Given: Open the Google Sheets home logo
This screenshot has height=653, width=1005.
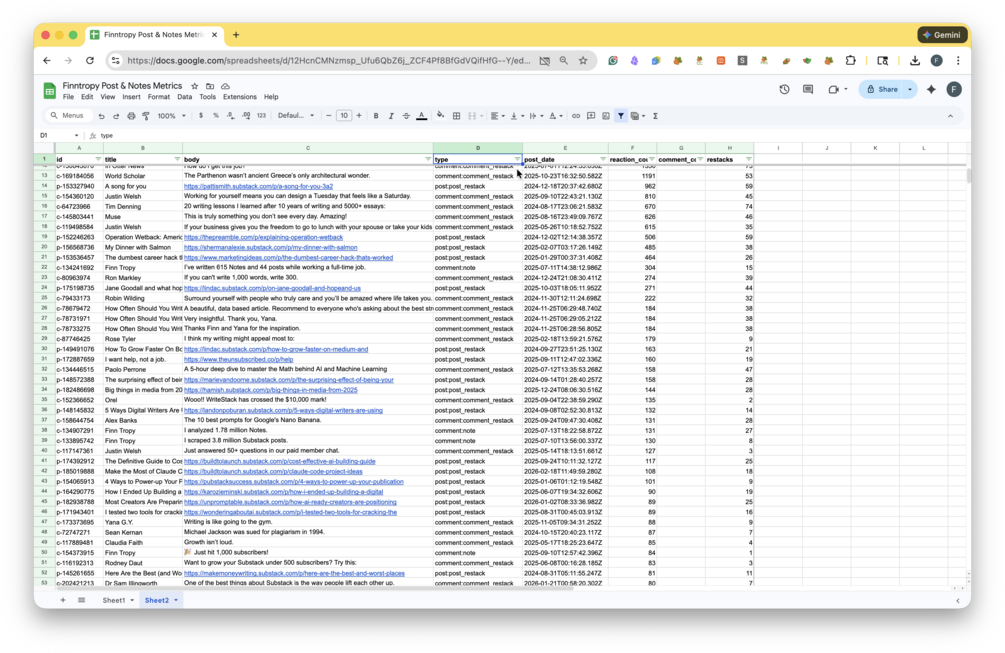Looking at the screenshot, I should [49, 90].
